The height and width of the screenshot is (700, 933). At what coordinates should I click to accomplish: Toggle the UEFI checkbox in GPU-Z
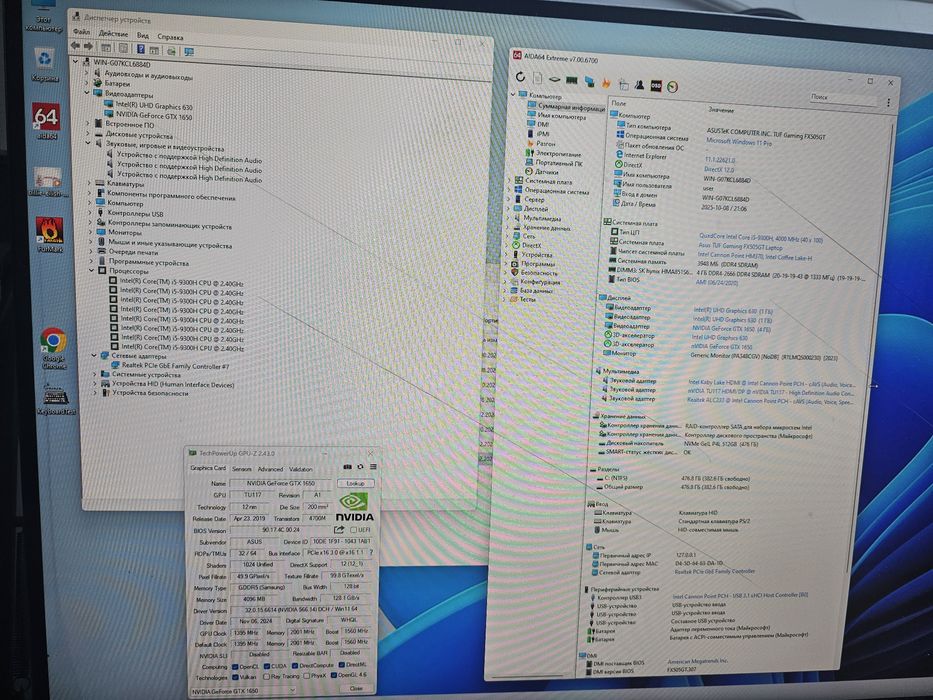point(353,530)
